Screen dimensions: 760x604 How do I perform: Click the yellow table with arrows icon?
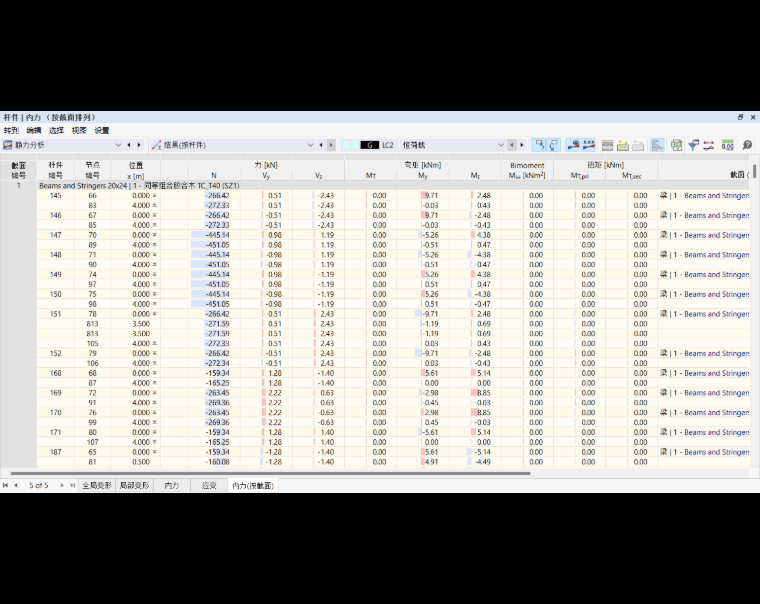tap(623, 145)
